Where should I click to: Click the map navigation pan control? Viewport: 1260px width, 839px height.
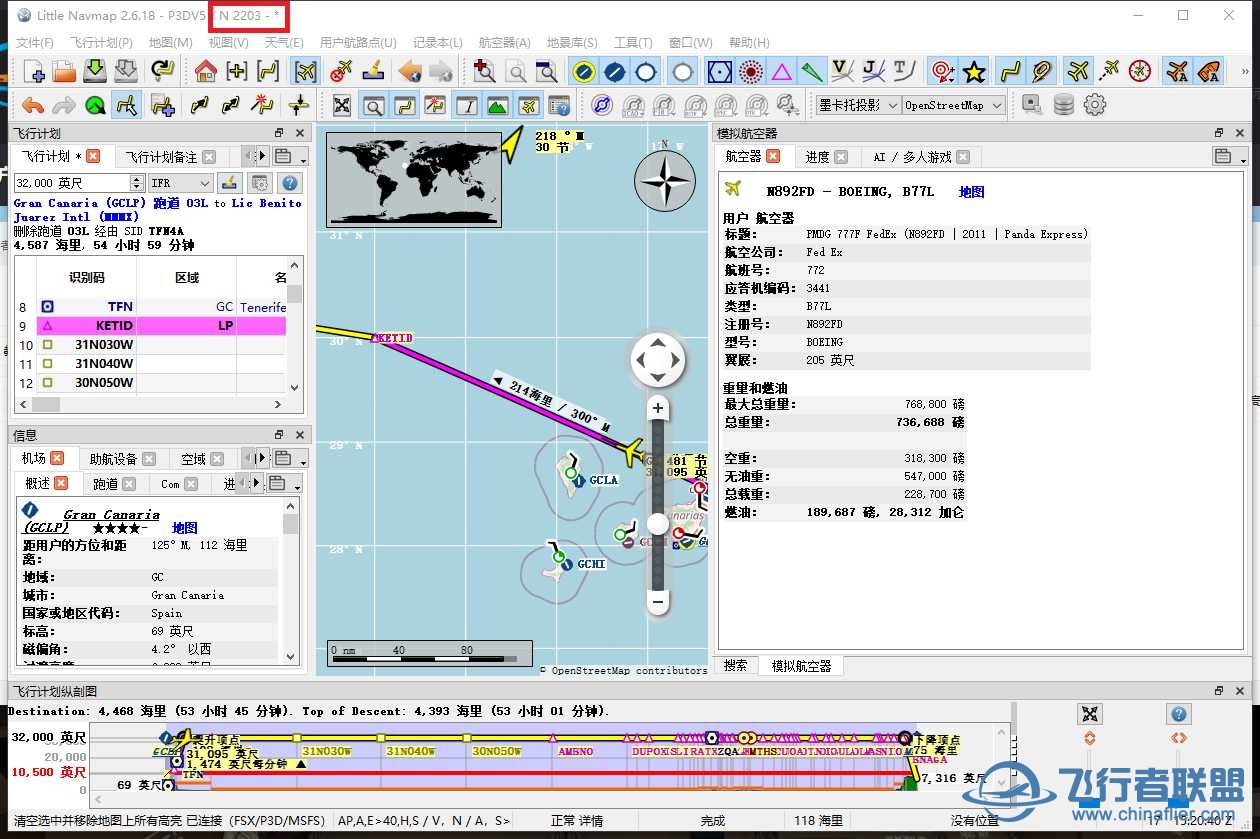tap(657, 359)
